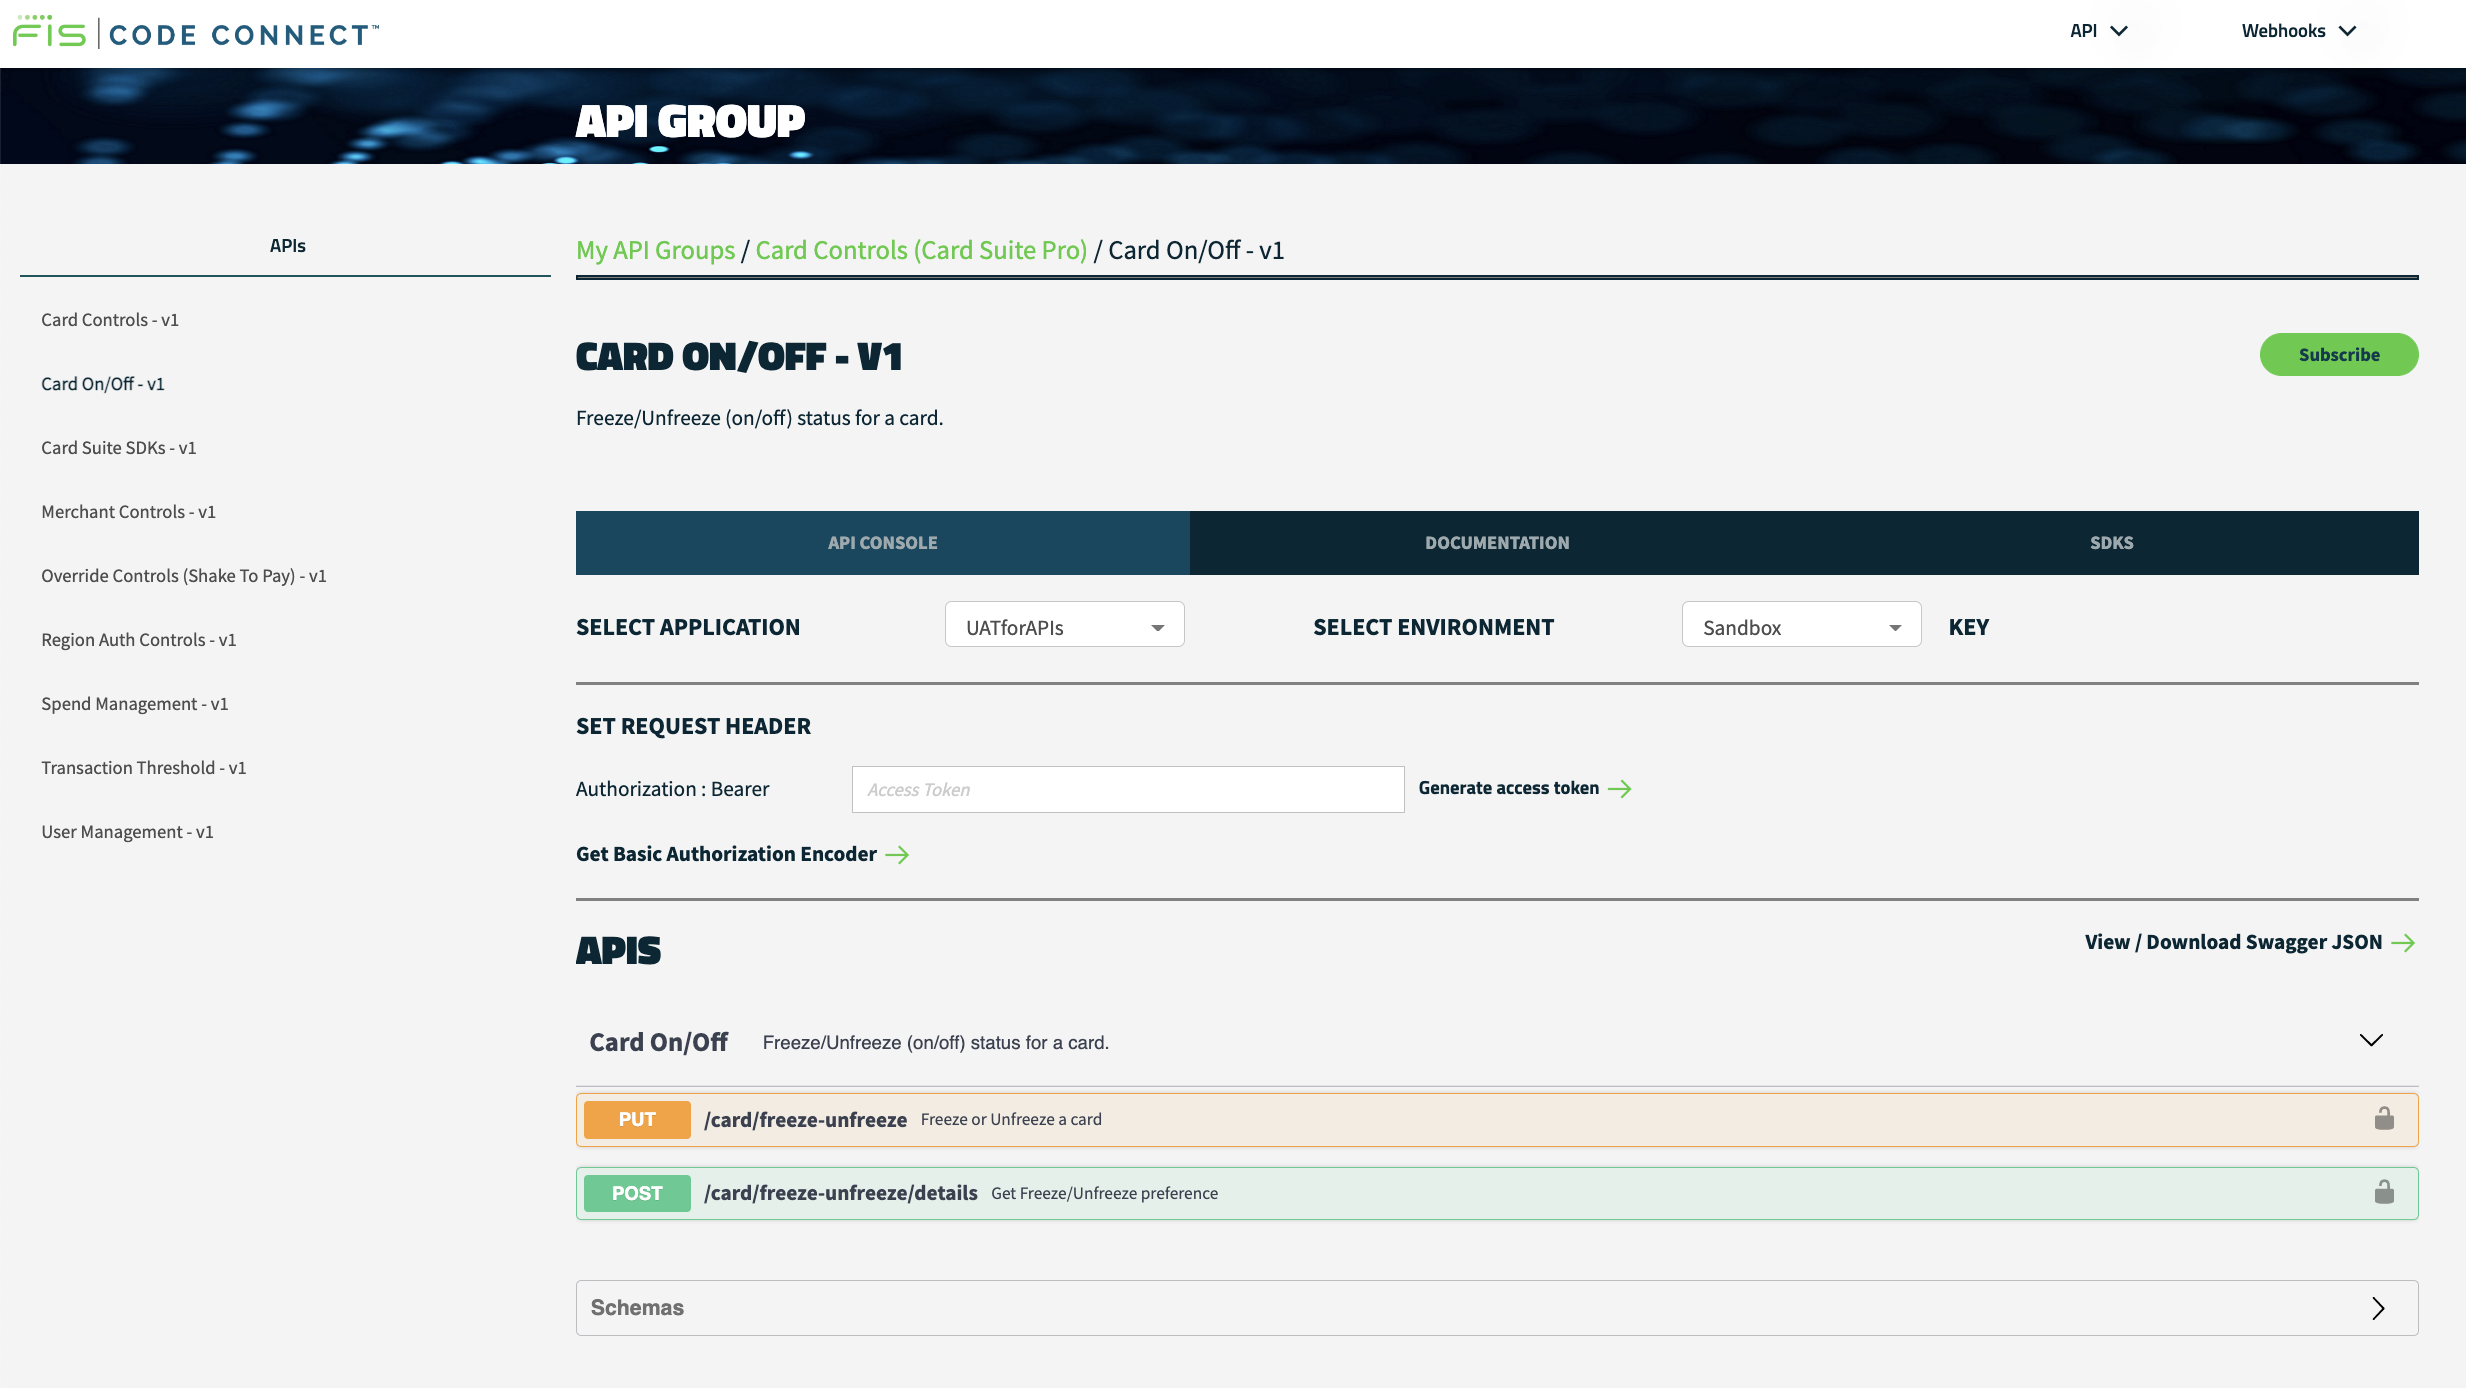
Task: Open the Card Controls (Card Suite Pro) breadcrumb link
Action: (921, 250)
